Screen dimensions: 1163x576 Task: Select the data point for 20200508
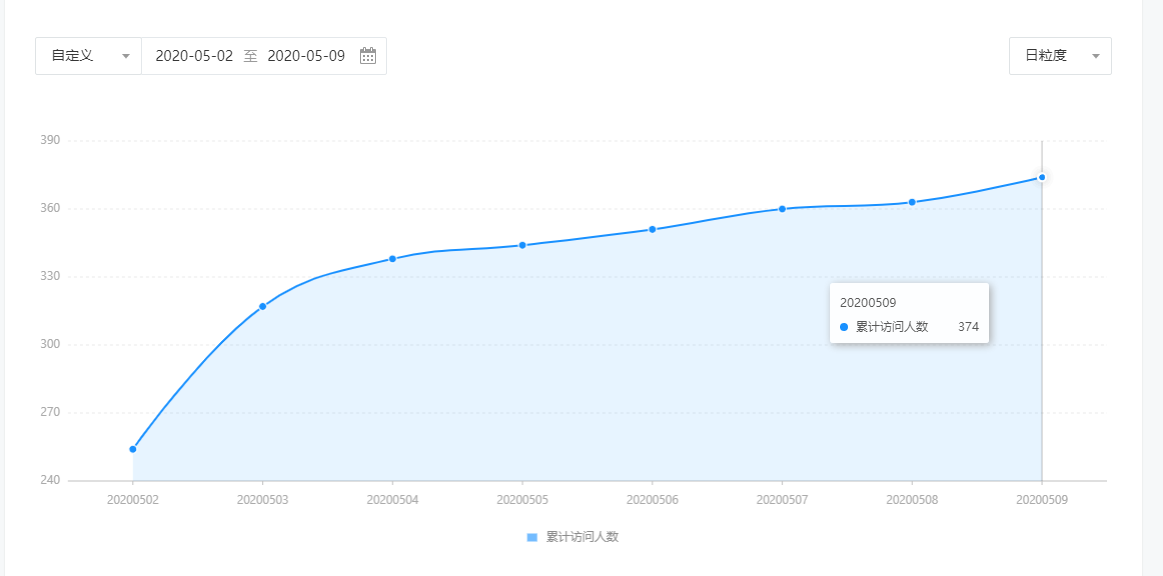point(912,202)
